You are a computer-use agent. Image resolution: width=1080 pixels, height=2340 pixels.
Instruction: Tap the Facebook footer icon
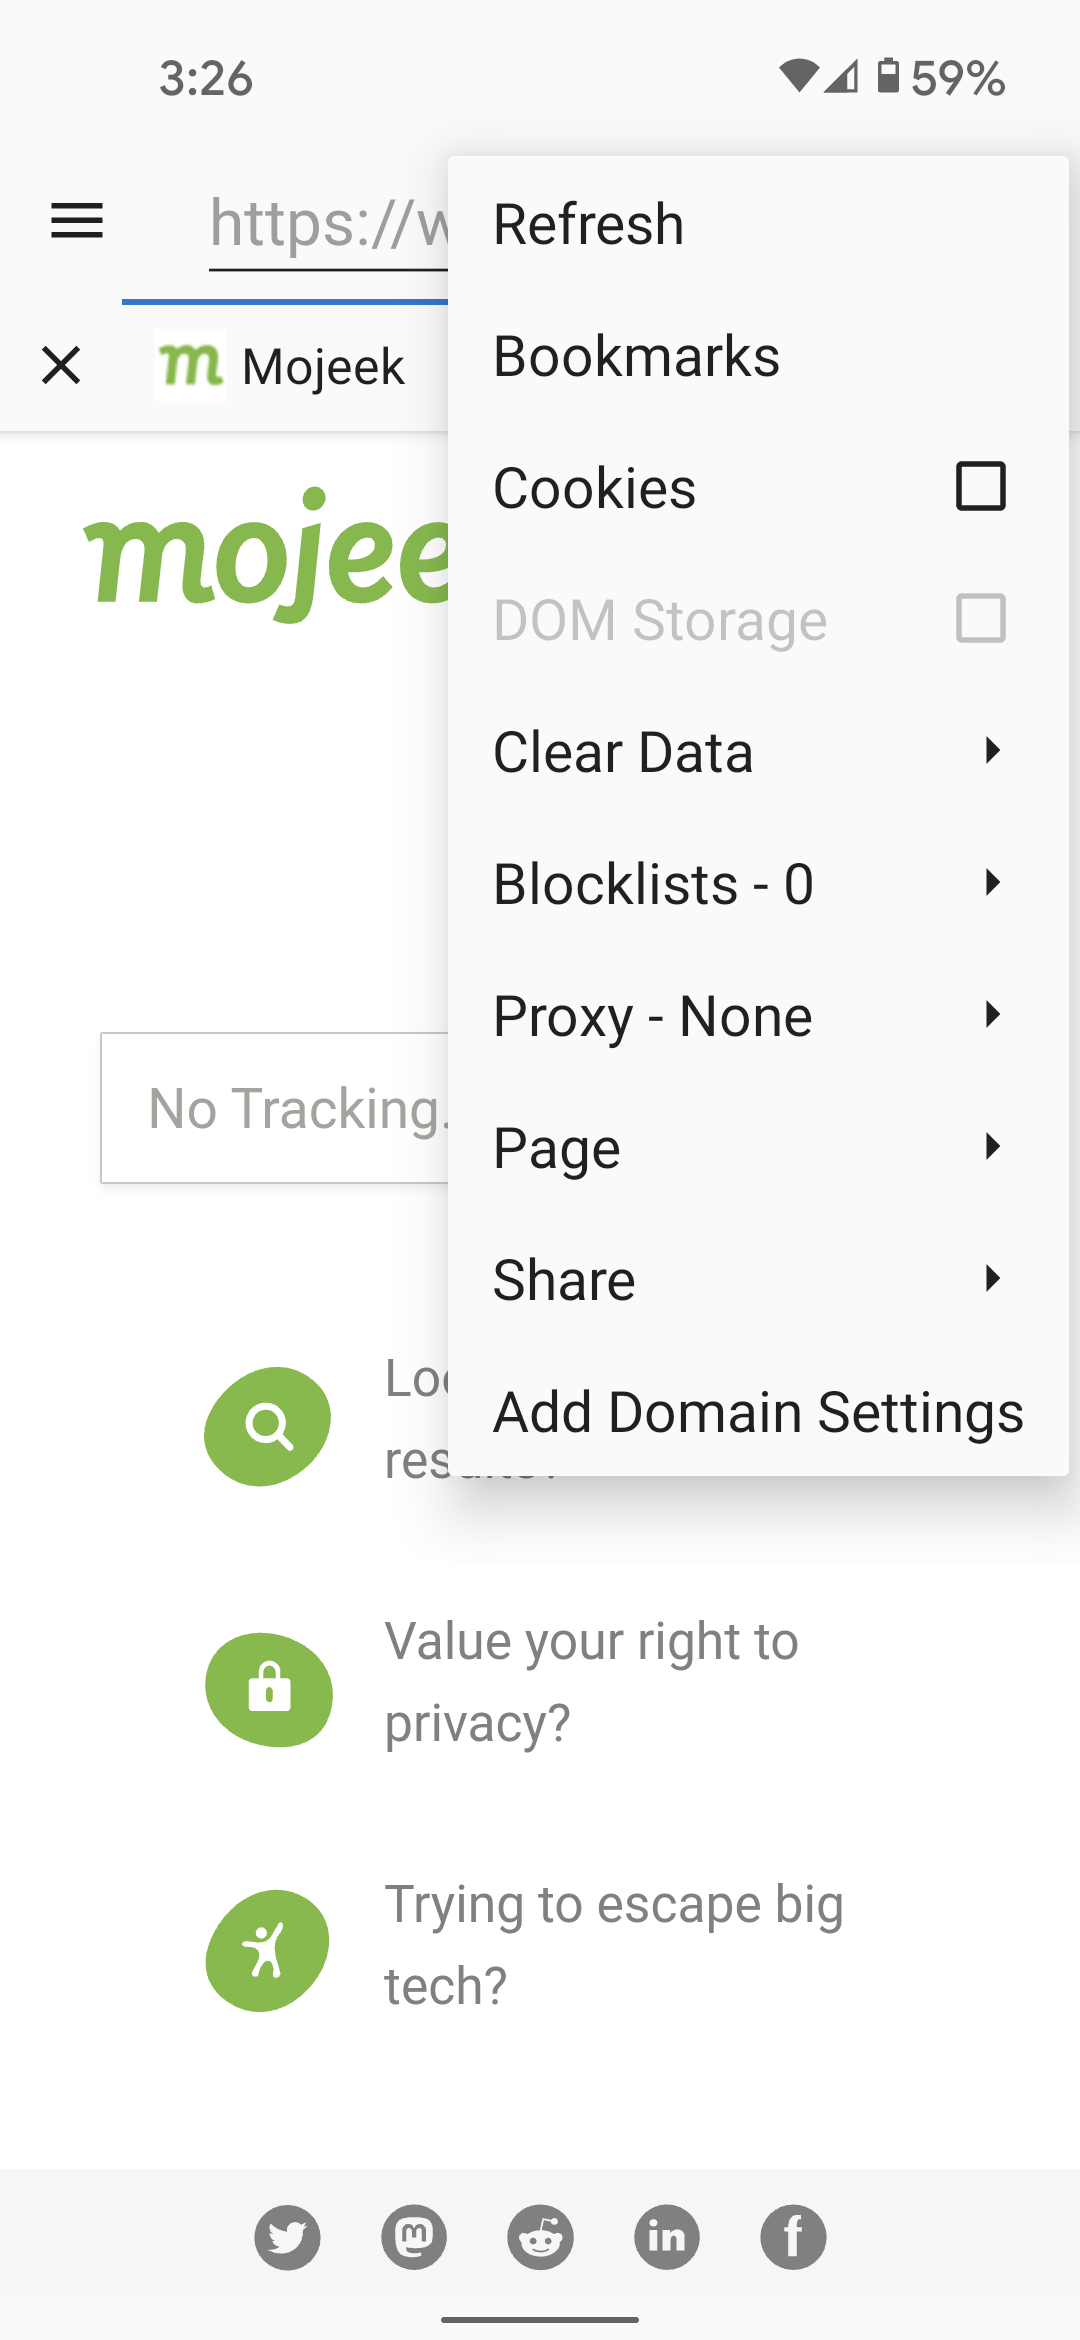pos(793,2237)
